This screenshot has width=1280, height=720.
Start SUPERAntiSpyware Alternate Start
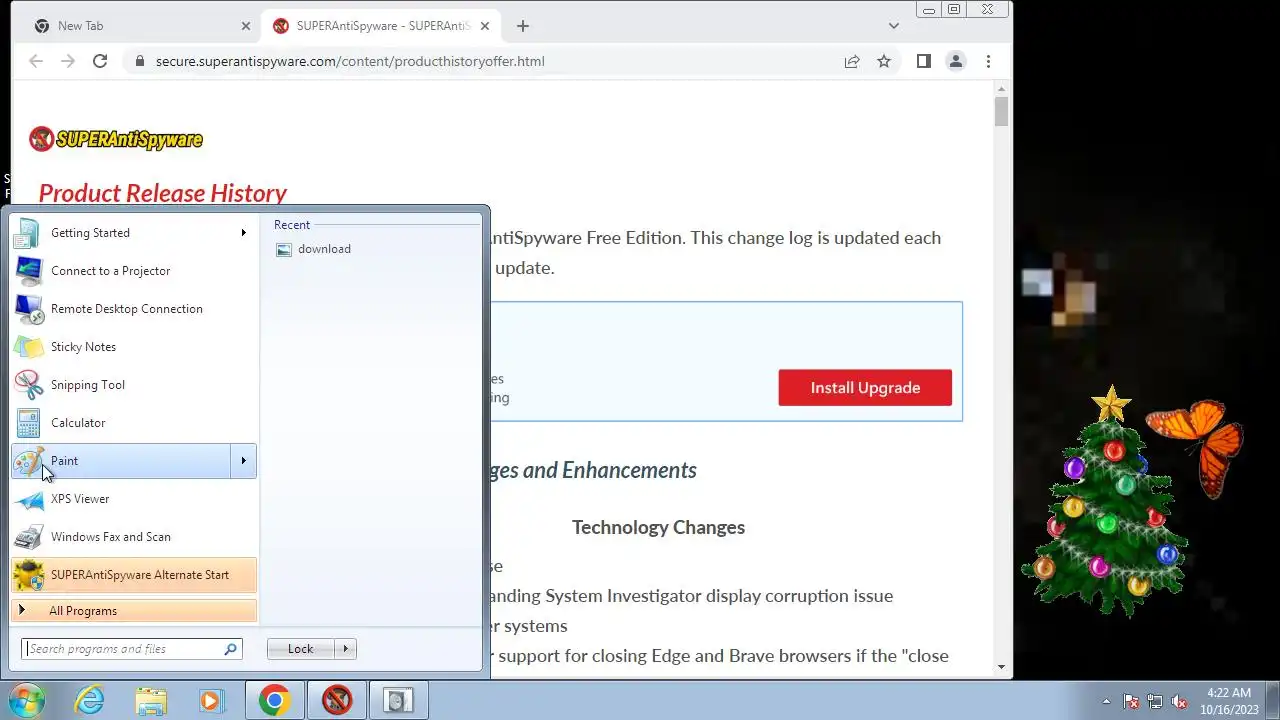[133, 575]
